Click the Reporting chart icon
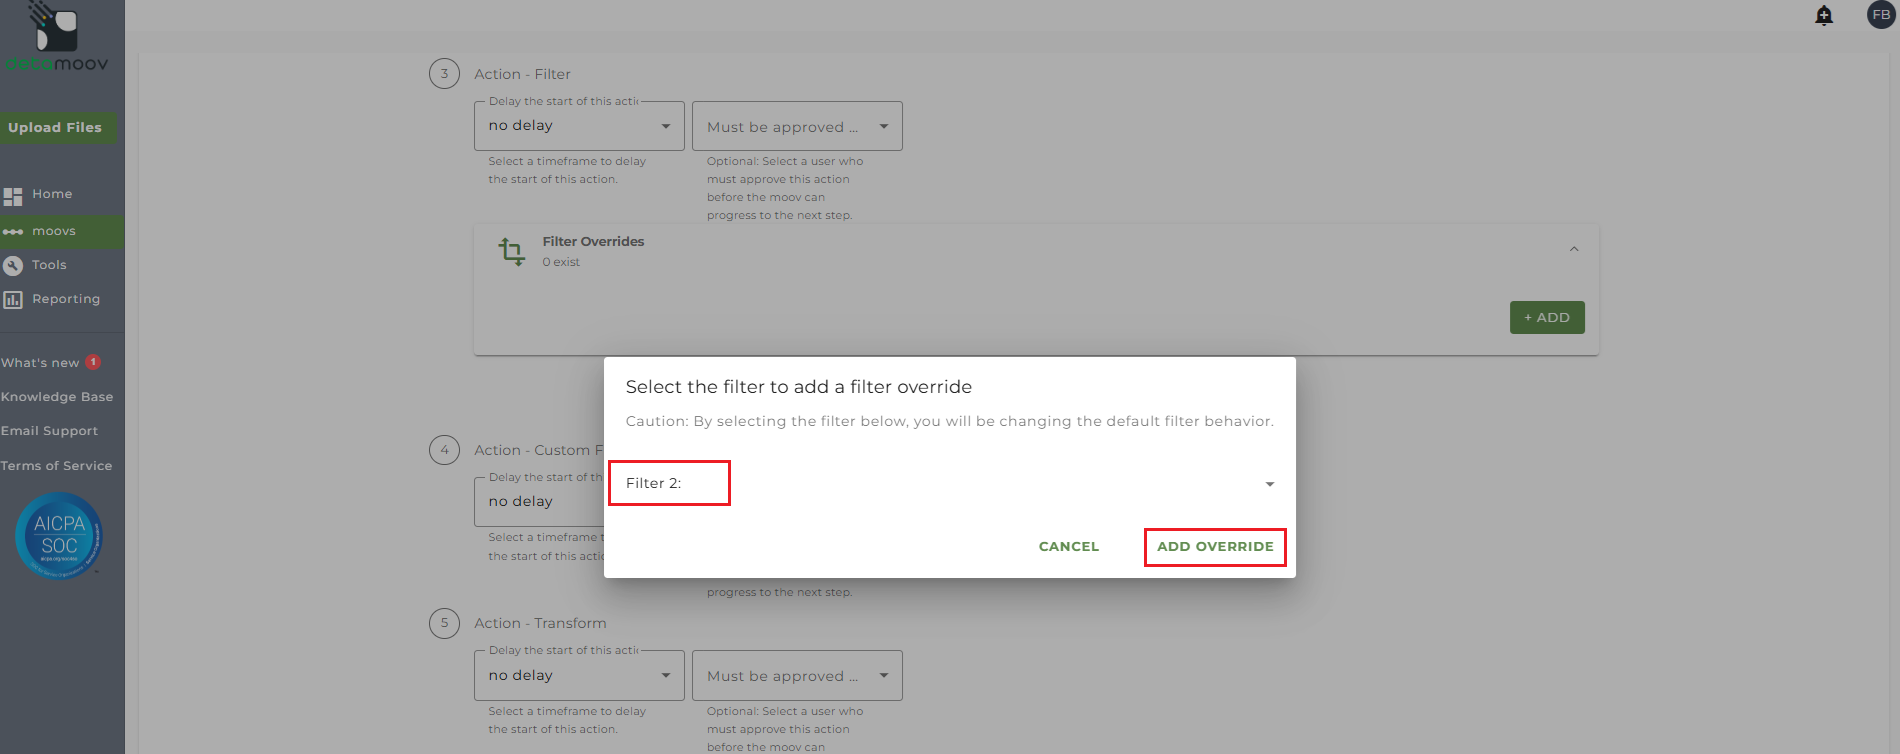Screen dimensions: 1900x754 click(13, 299)
